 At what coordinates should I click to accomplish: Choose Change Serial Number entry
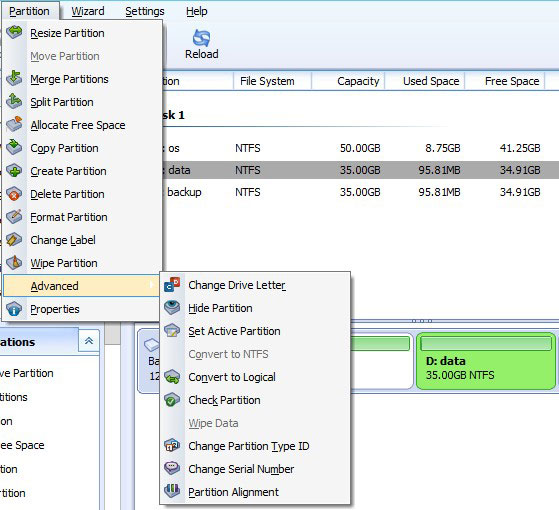(255, 469)
